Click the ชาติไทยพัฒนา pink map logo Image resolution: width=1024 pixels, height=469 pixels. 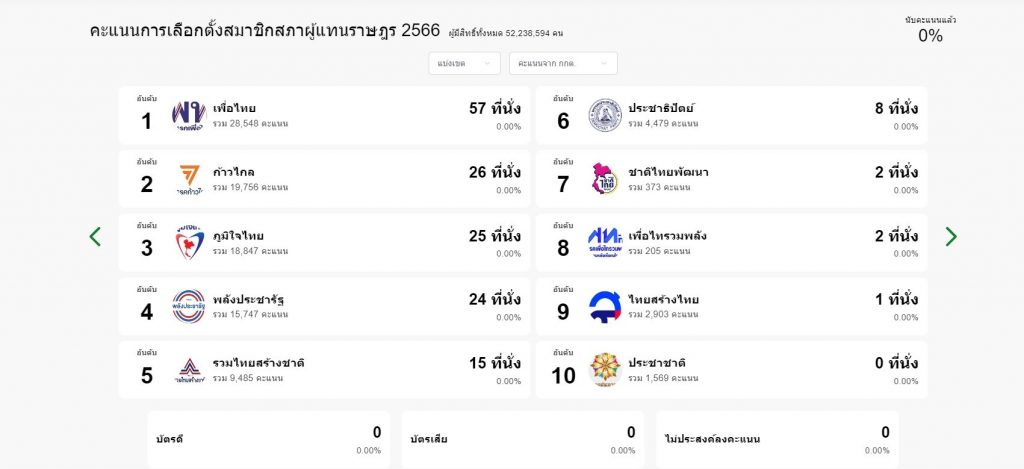[x=605, y=179]
